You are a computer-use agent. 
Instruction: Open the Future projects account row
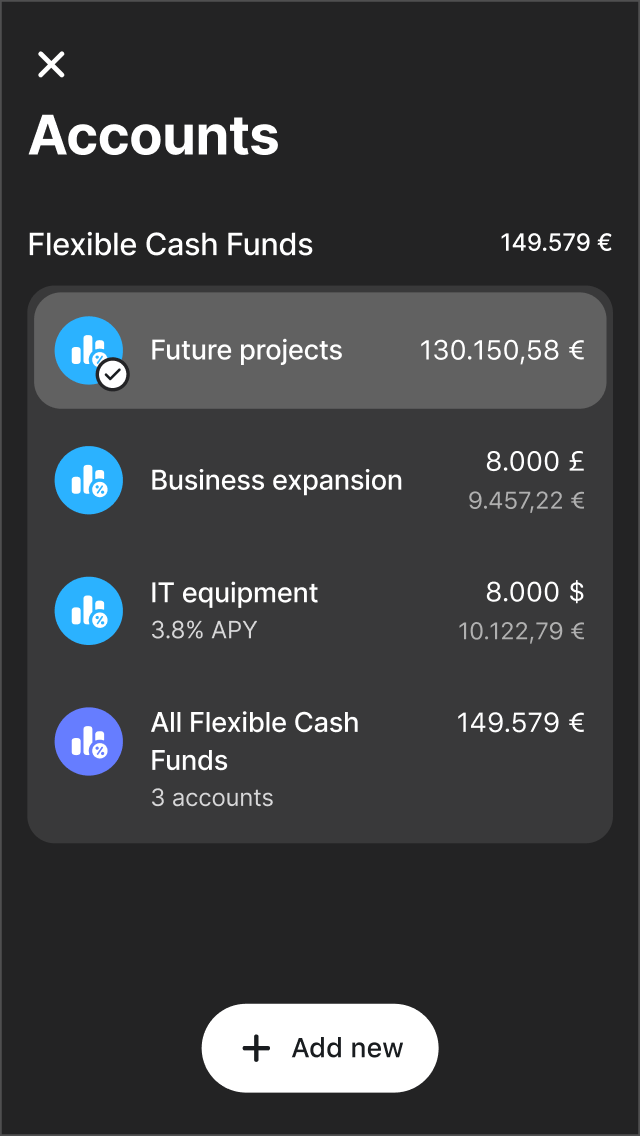tap(320, 350)
